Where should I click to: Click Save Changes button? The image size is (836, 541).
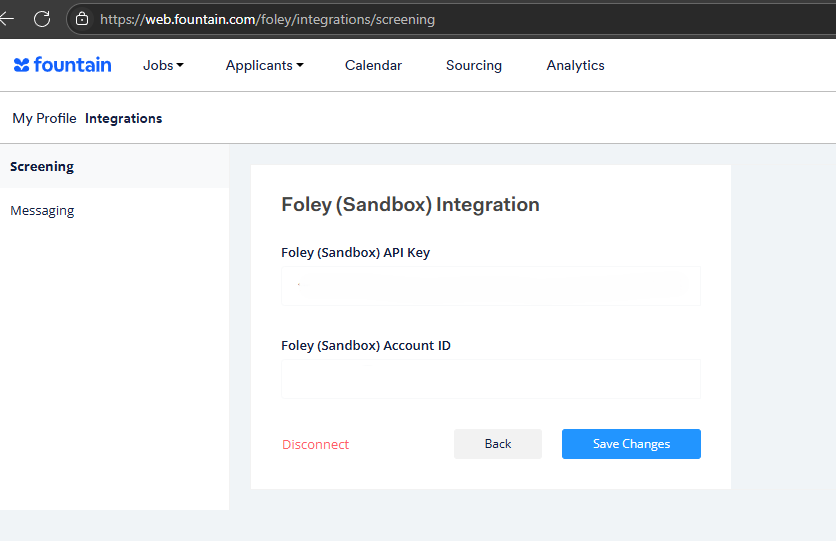pyautogui.click(x=631, y=444)
